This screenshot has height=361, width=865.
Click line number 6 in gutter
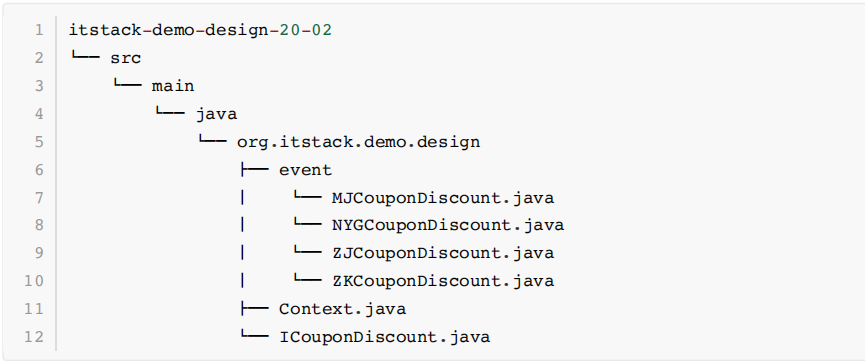pos(39,169)
